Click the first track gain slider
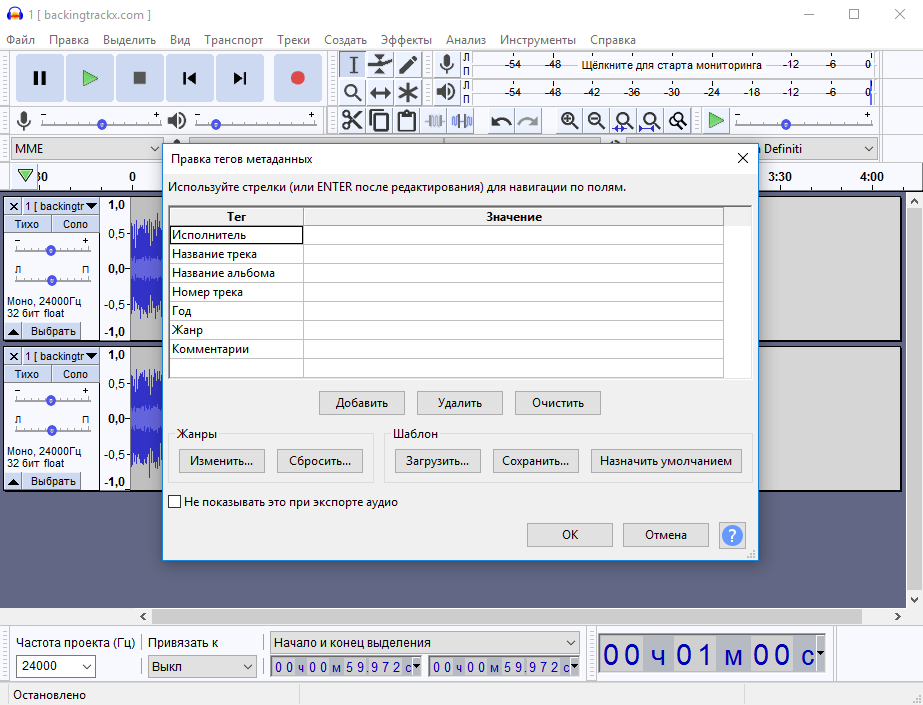 [x=52, y=249]
